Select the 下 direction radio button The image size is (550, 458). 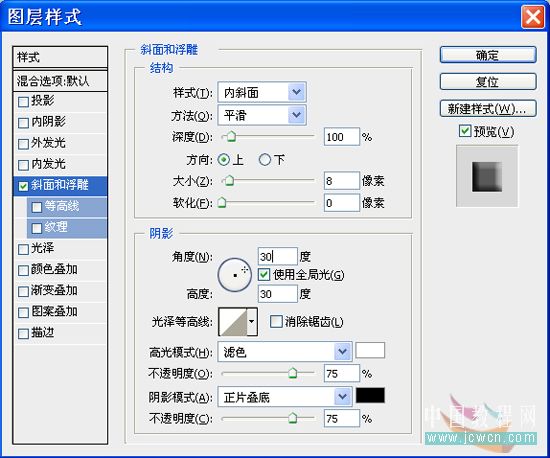pos(265,160)
